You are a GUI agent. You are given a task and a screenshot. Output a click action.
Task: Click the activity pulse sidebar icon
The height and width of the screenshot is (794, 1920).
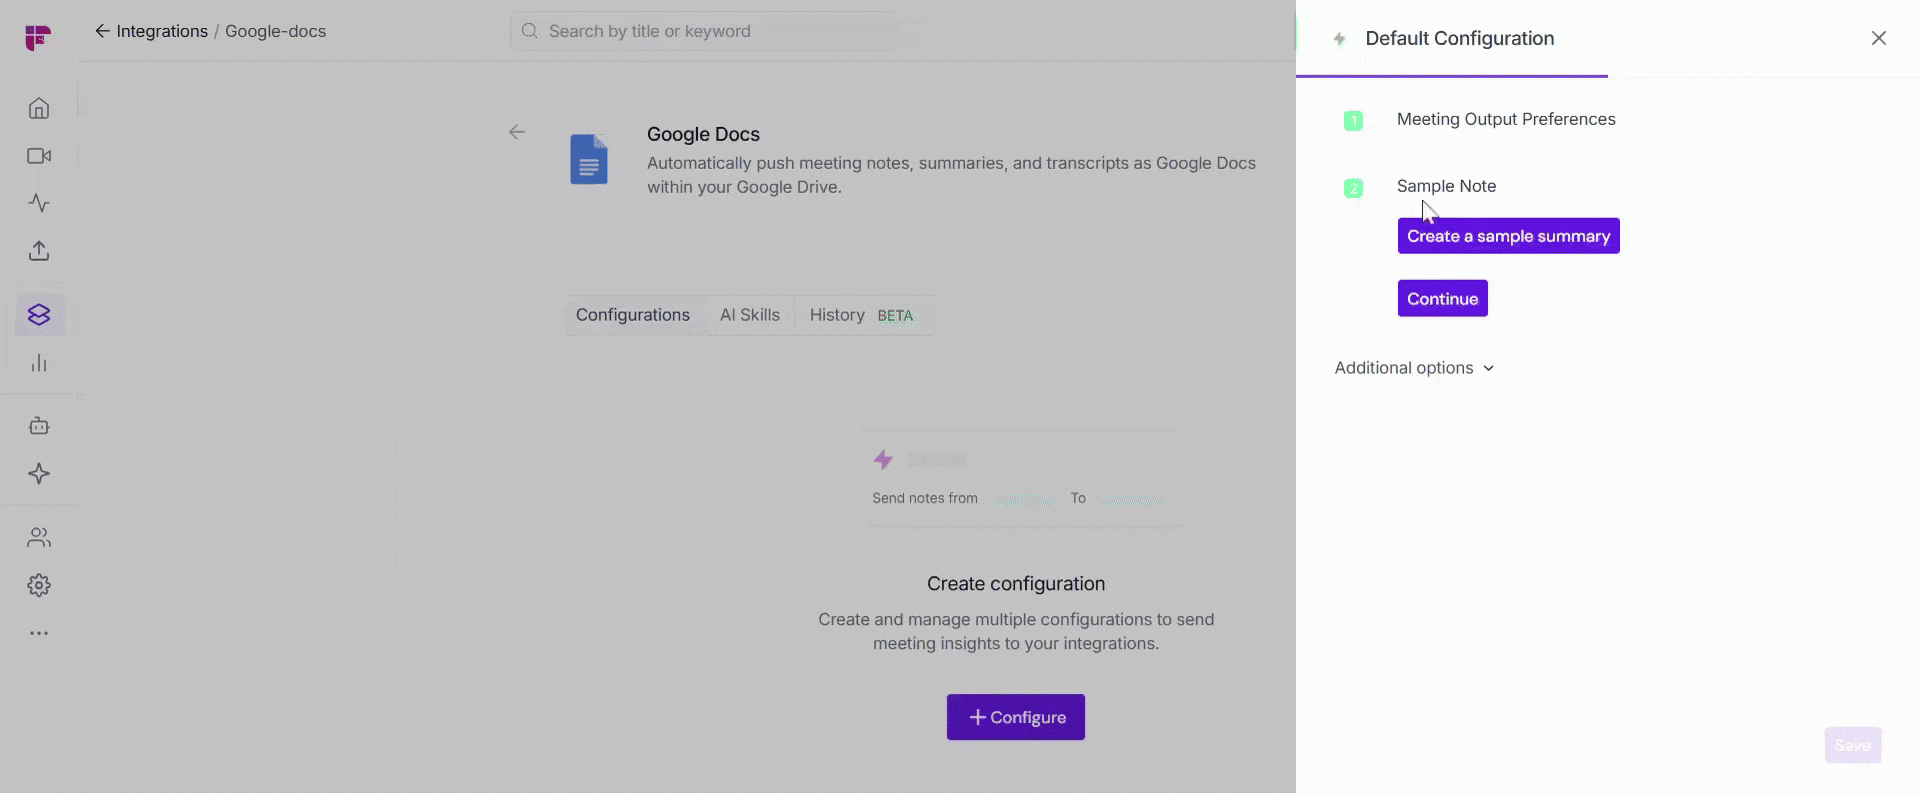(39, 203)
